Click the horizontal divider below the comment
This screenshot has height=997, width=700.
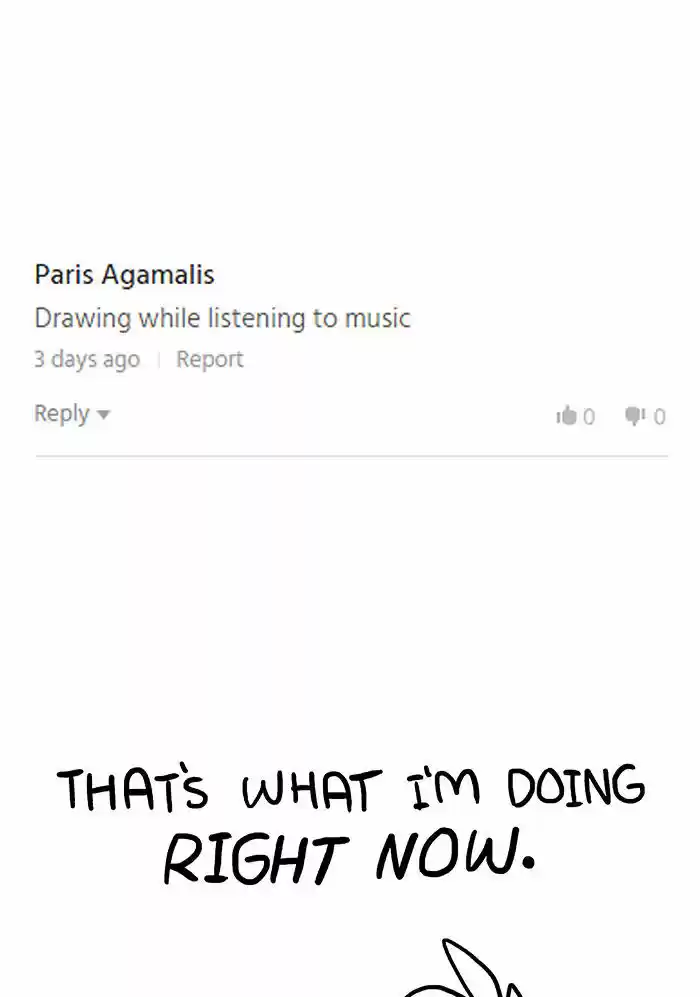[x=352, y=456]
